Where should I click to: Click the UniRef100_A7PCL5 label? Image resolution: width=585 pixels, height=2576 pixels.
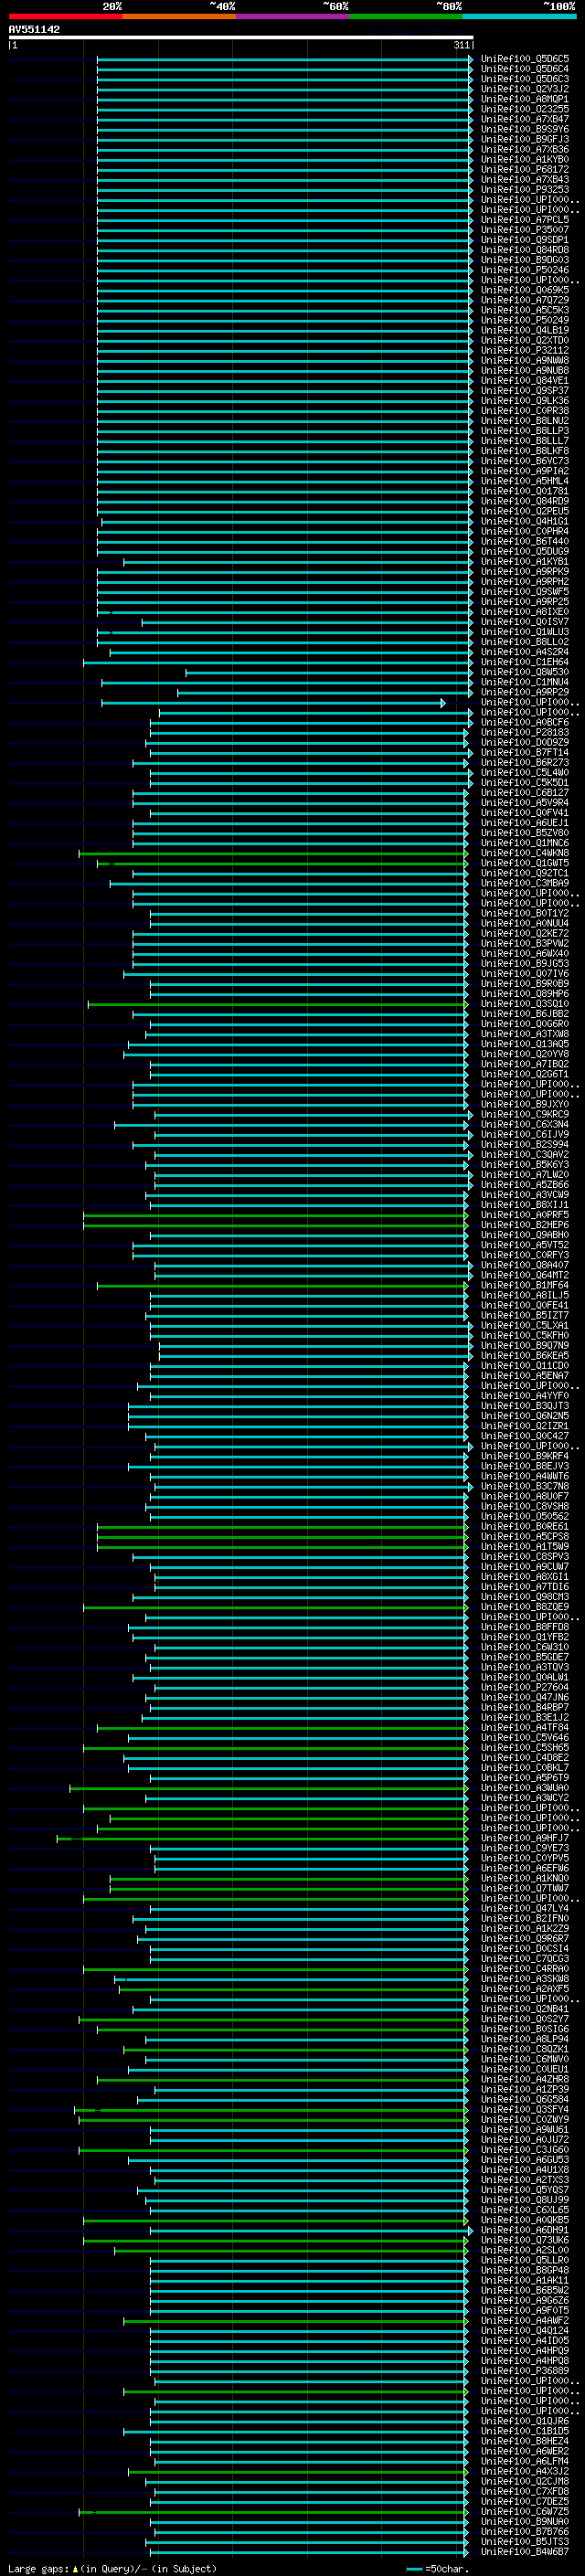[524, 220]
